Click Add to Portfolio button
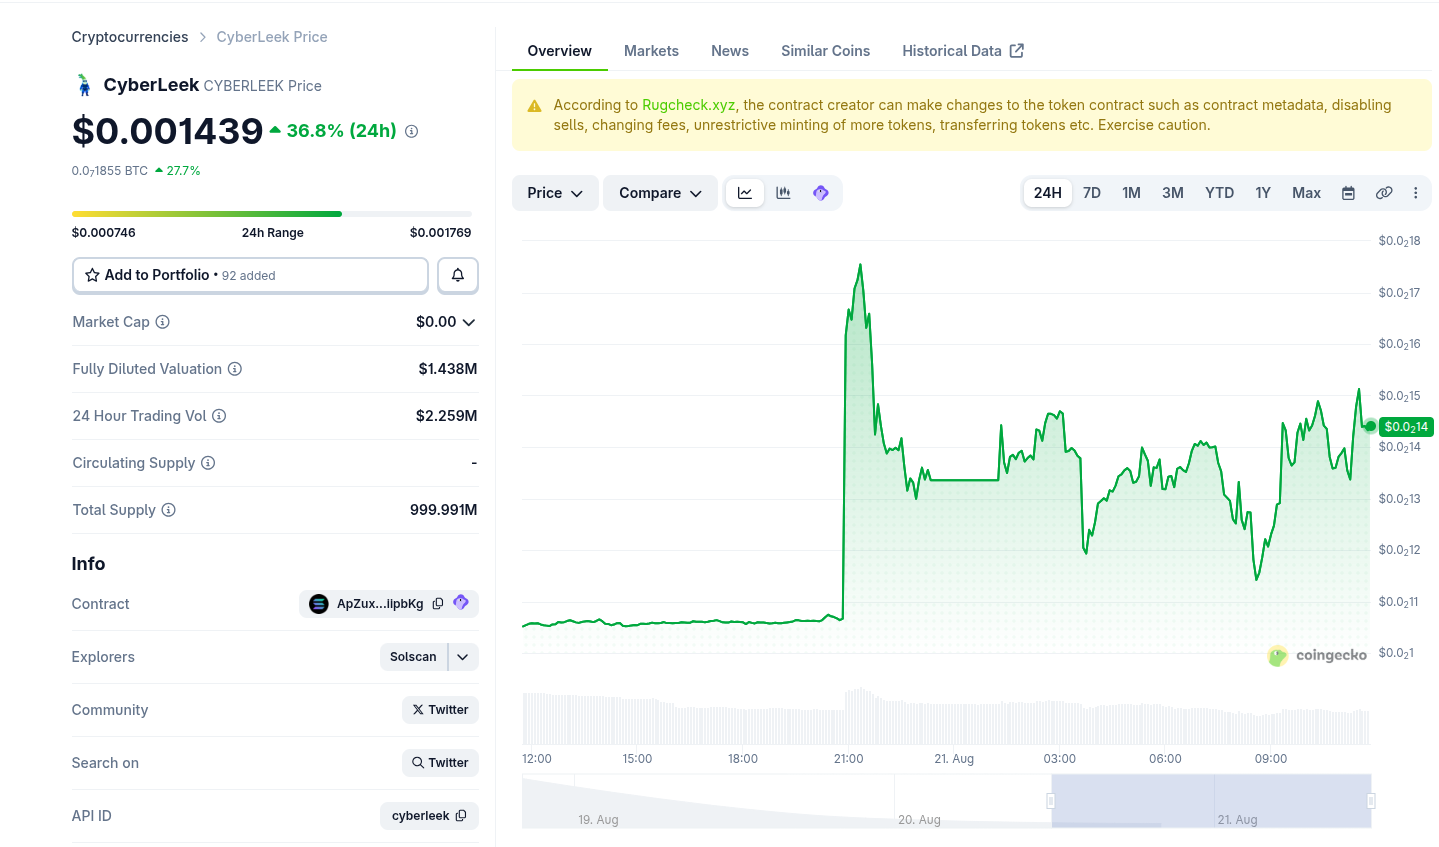Screen dimensions: 1439x847 [250, 275]
